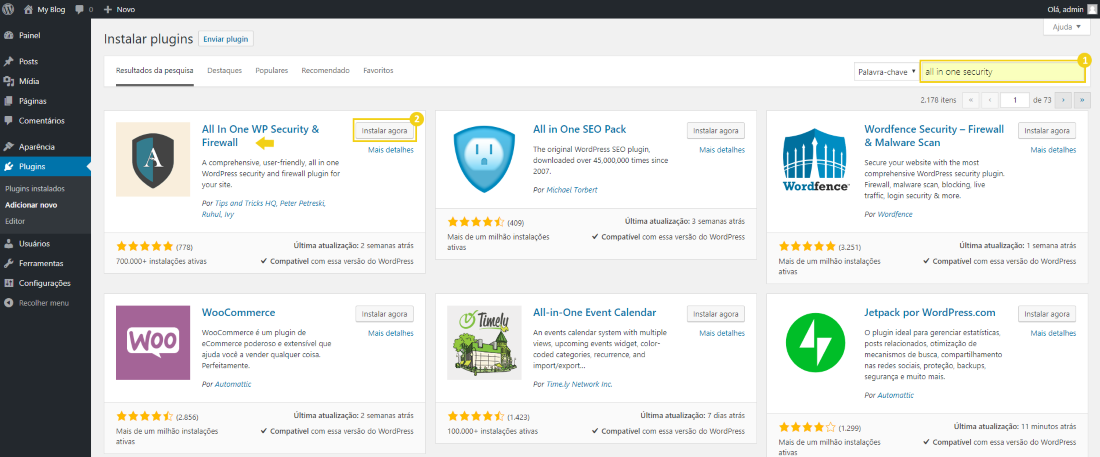
Task: Switch to the Favoritos tab
Action: click(378, 71)
